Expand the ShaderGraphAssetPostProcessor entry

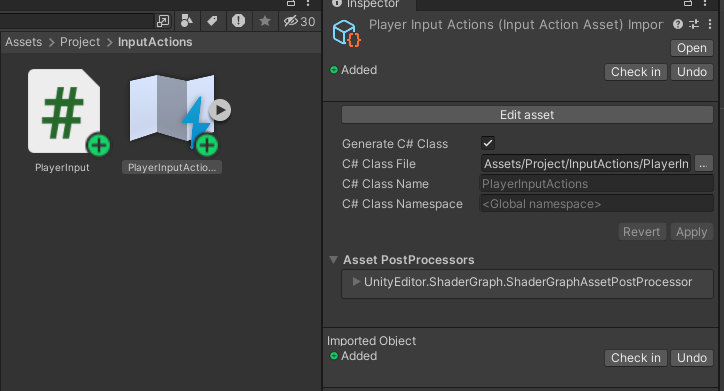(356, 282)
